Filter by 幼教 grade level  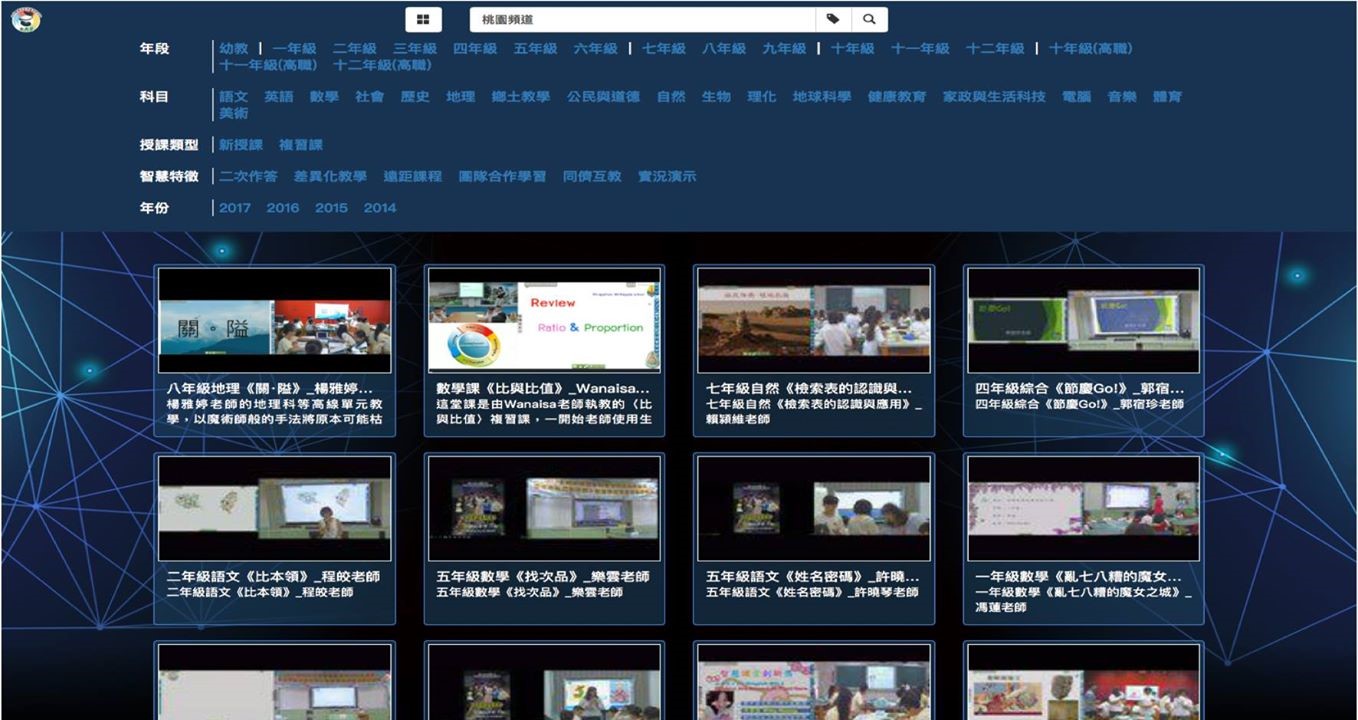point(234,48)
